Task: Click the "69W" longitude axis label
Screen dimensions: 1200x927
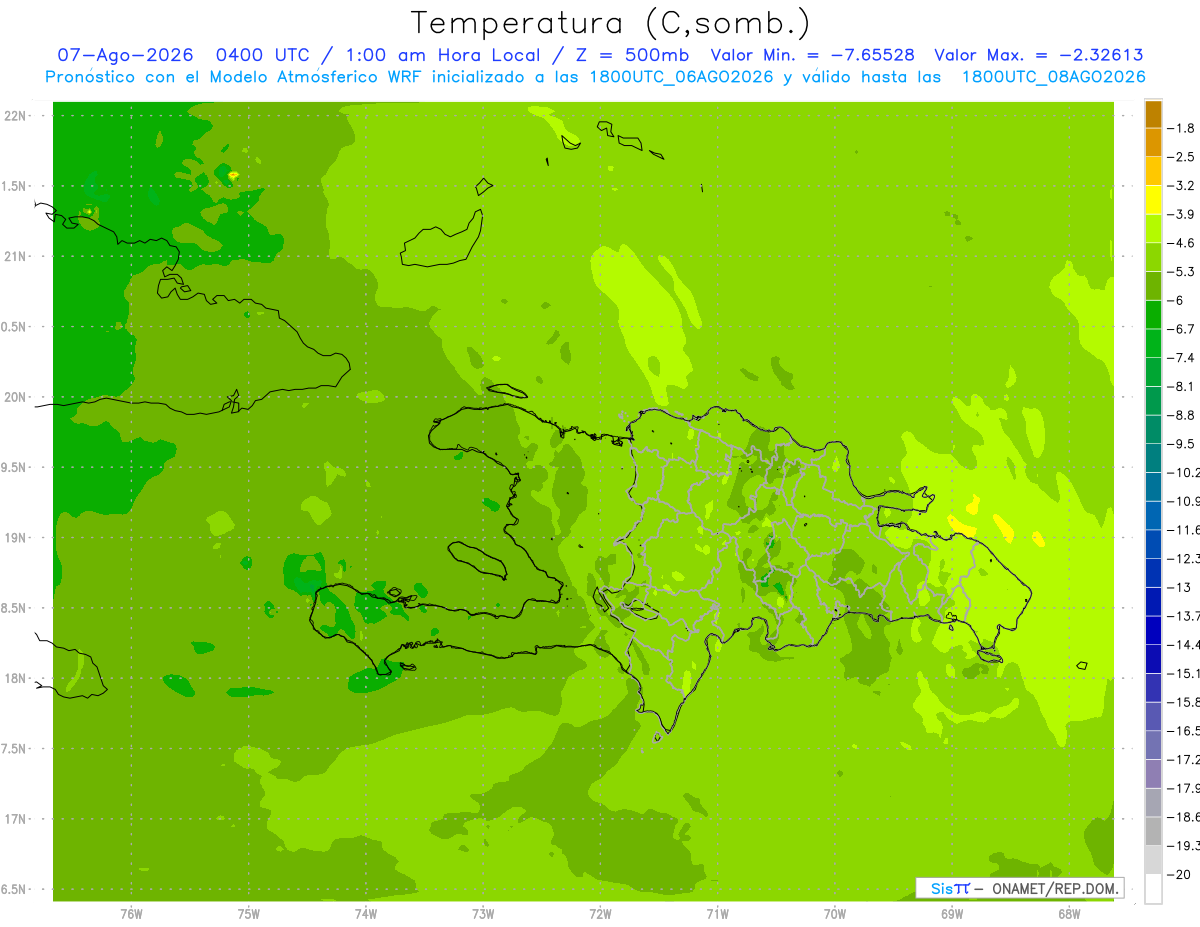Action: click(952, 914)
